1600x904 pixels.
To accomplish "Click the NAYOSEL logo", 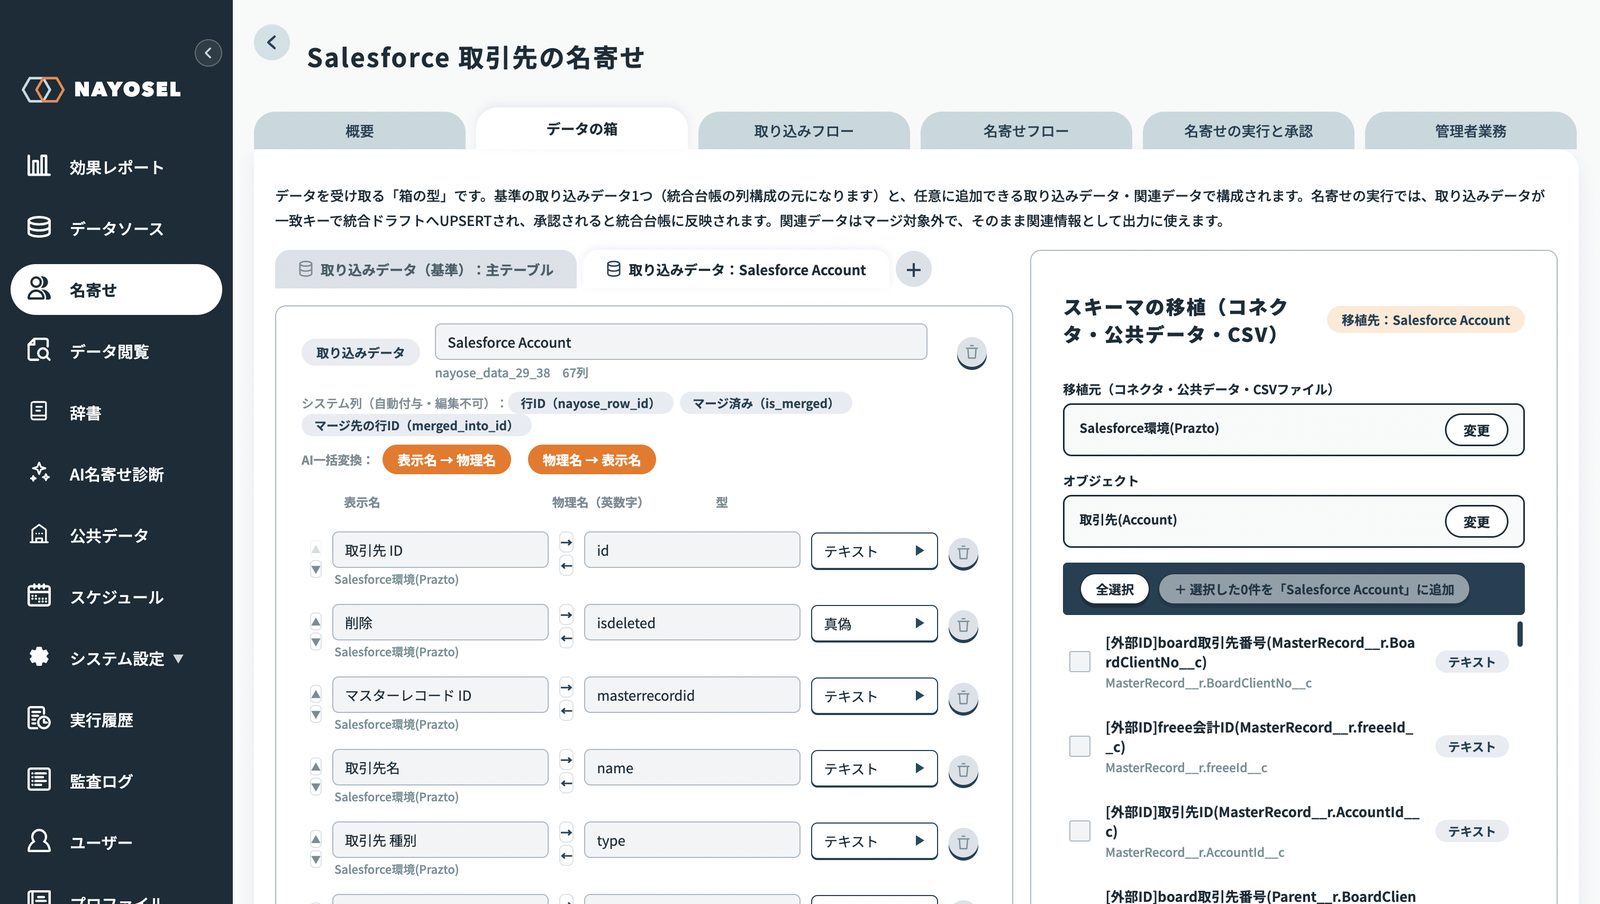I will coord(102,89).
